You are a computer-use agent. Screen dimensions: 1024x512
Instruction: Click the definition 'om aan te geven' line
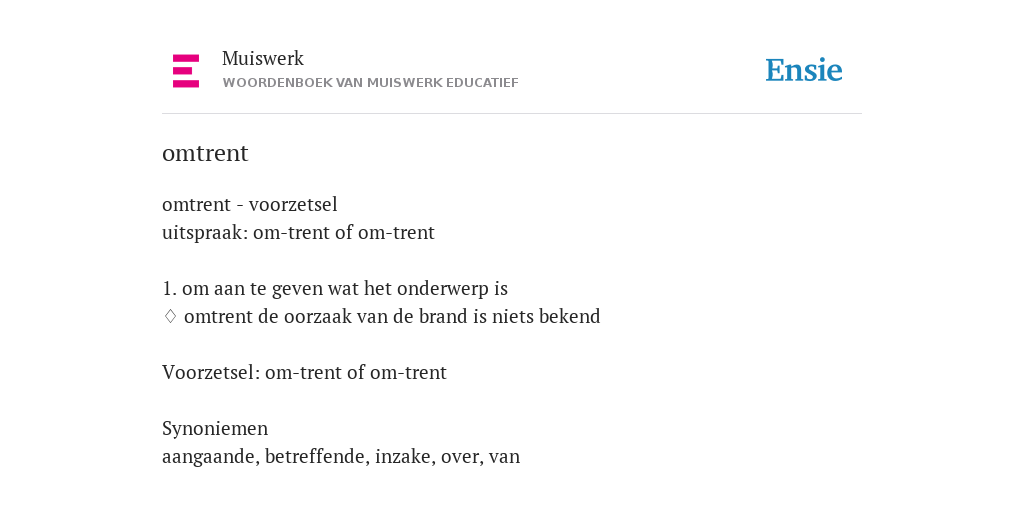click(335, 289)
